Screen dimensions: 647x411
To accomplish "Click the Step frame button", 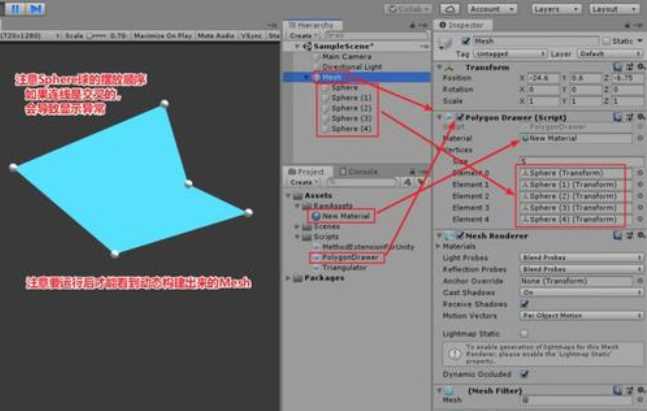I will [35, 8].
